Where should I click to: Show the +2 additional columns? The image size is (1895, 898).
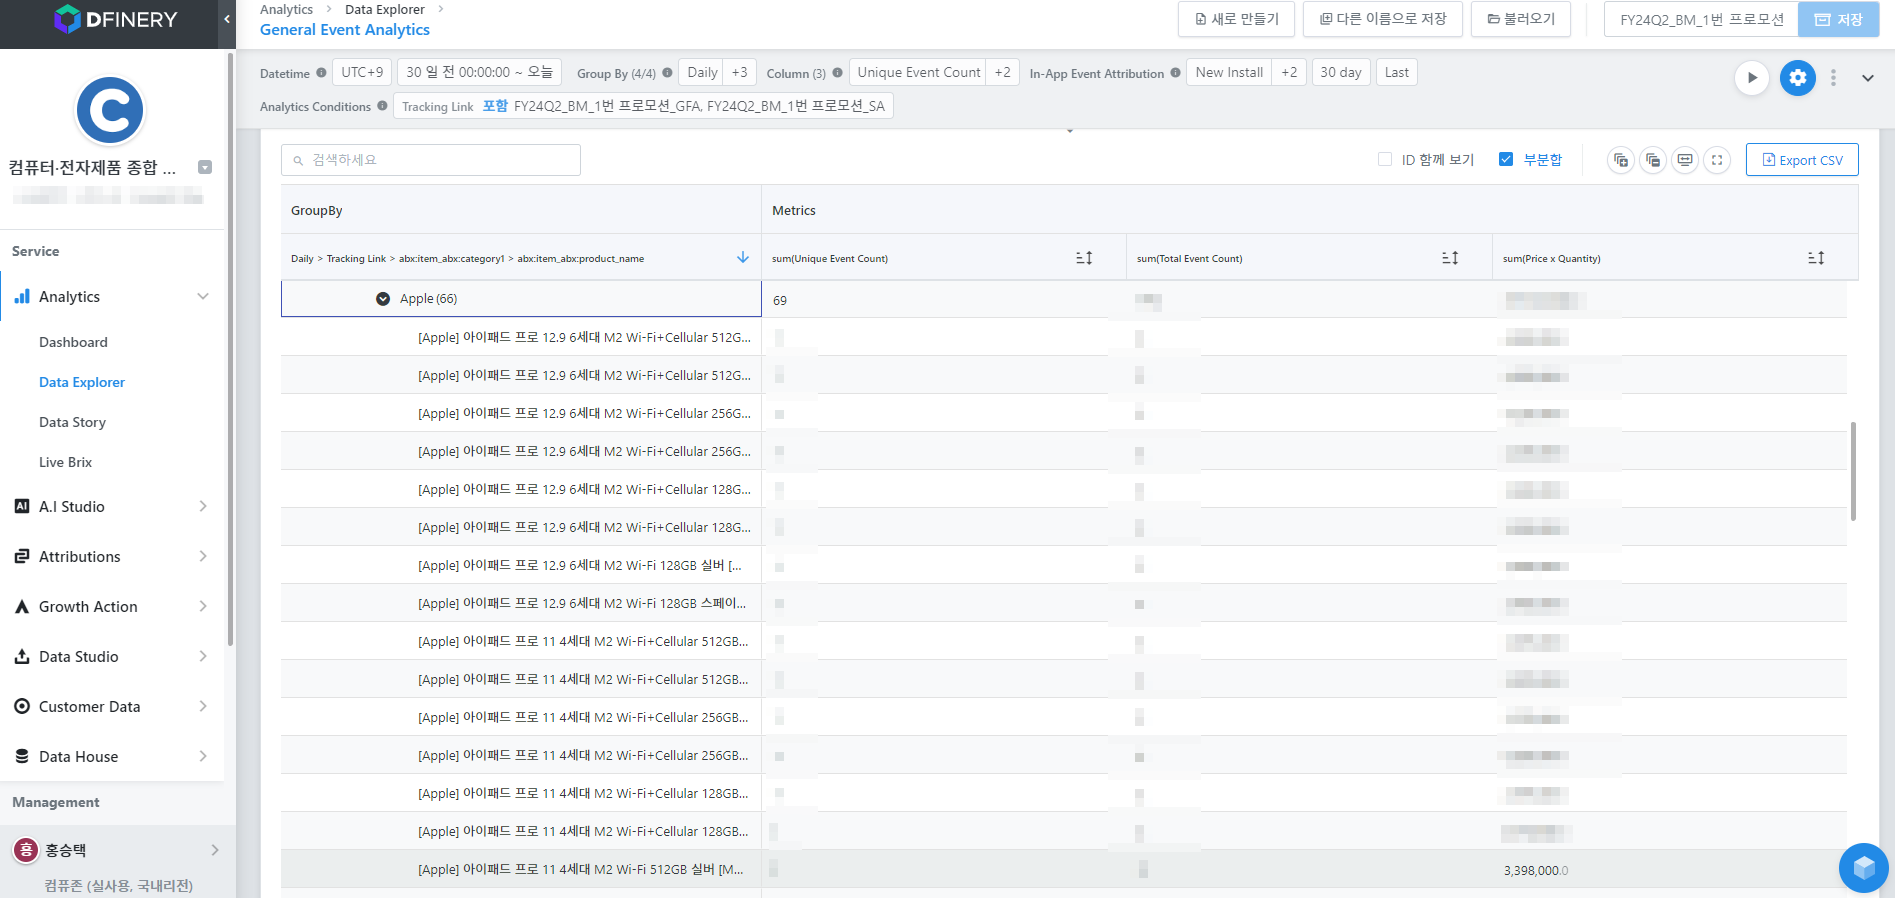coord(1003,73)
